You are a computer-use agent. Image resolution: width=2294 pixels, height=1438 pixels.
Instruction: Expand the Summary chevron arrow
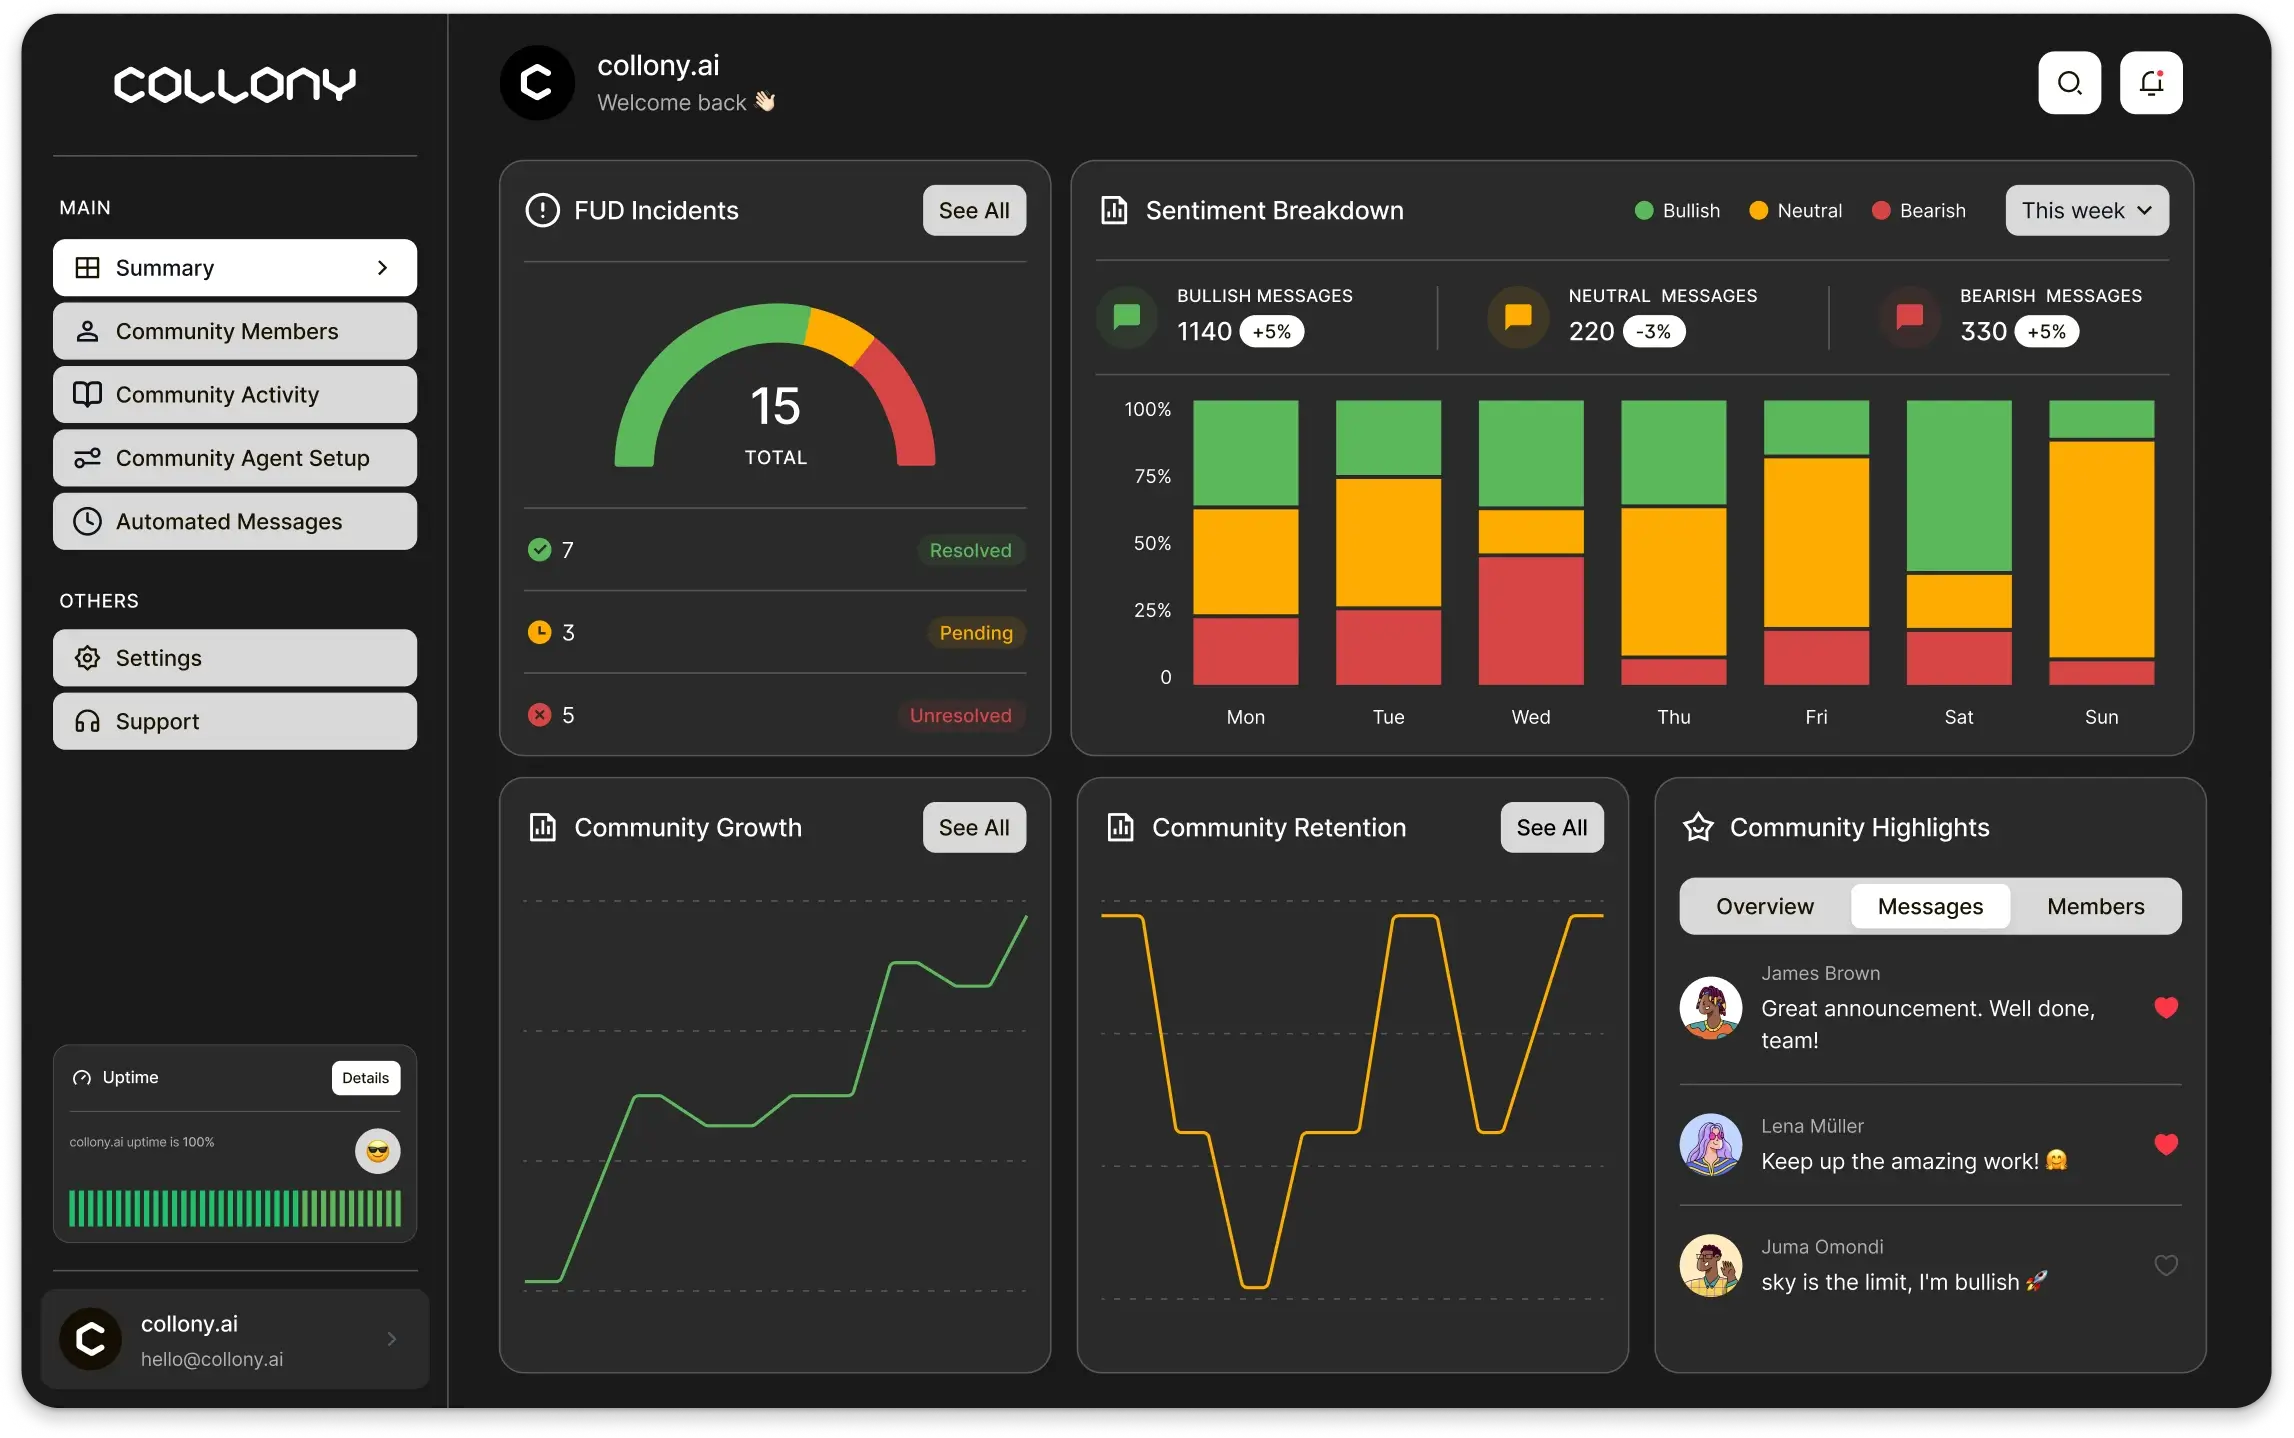coord(382,268)
